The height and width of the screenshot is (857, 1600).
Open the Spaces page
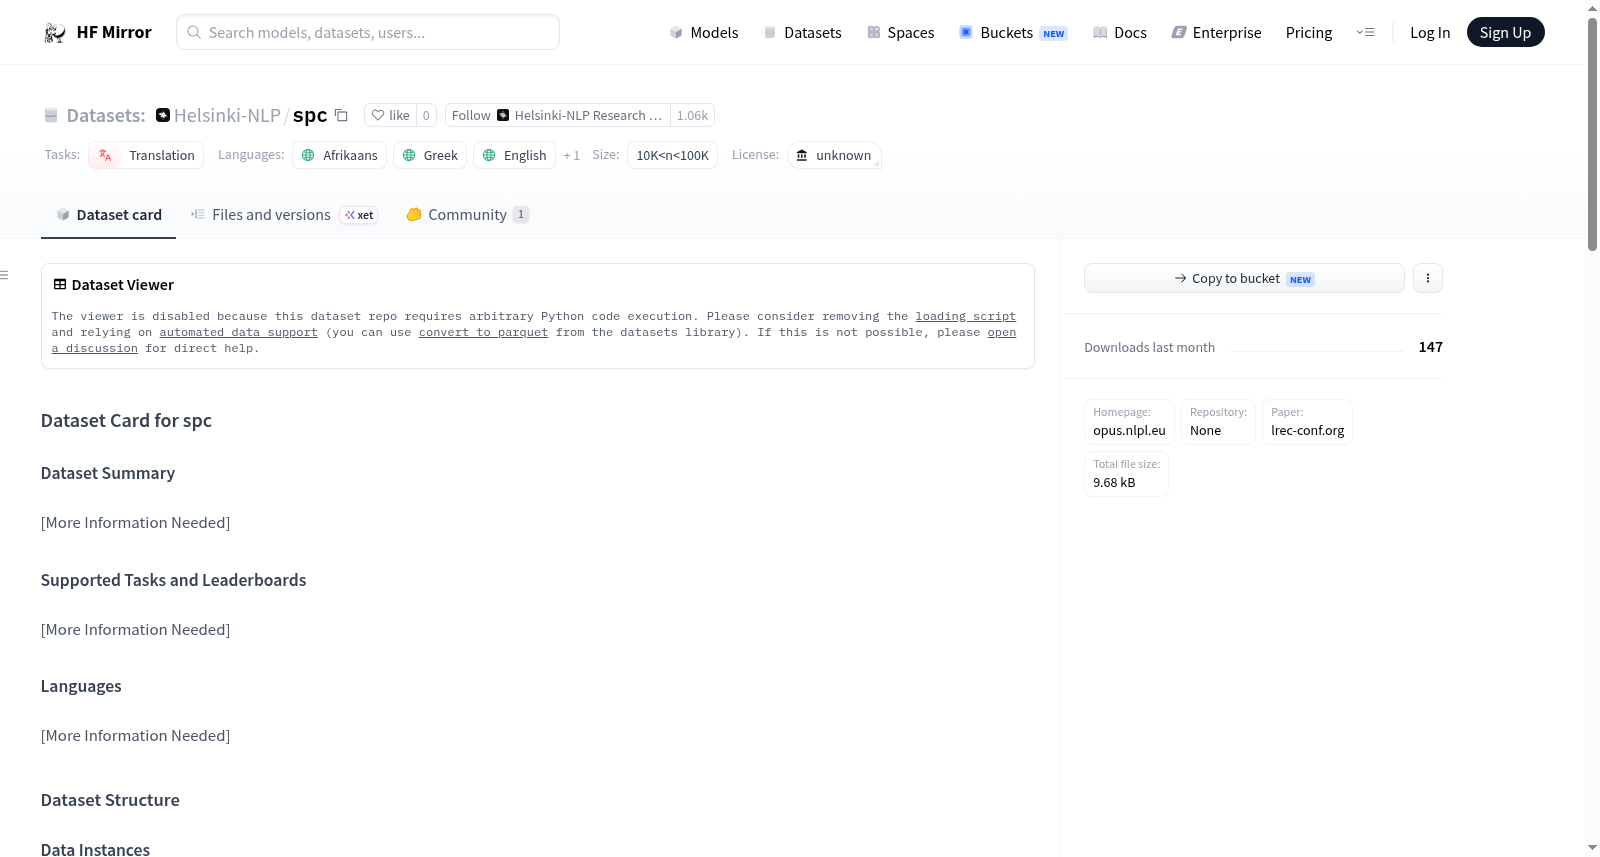pyautogui.click(x=900, y=32)
